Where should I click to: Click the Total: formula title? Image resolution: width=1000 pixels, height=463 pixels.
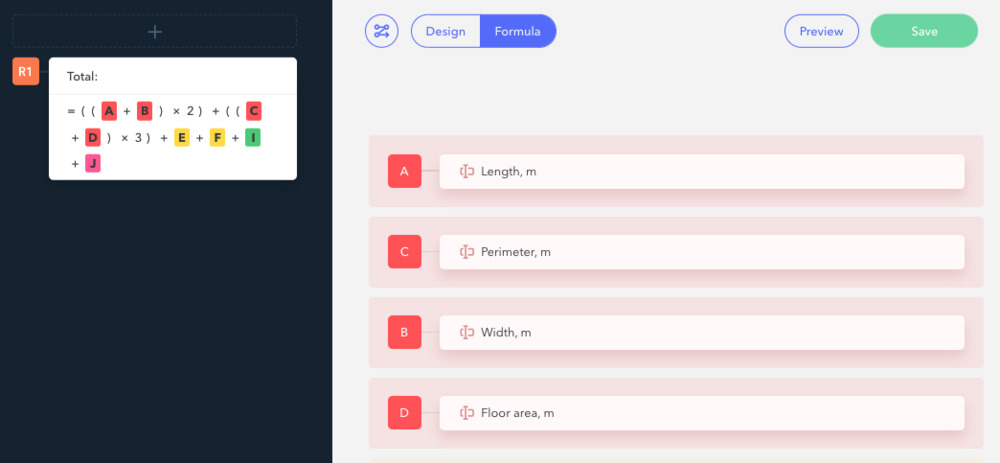click(82, 77)
